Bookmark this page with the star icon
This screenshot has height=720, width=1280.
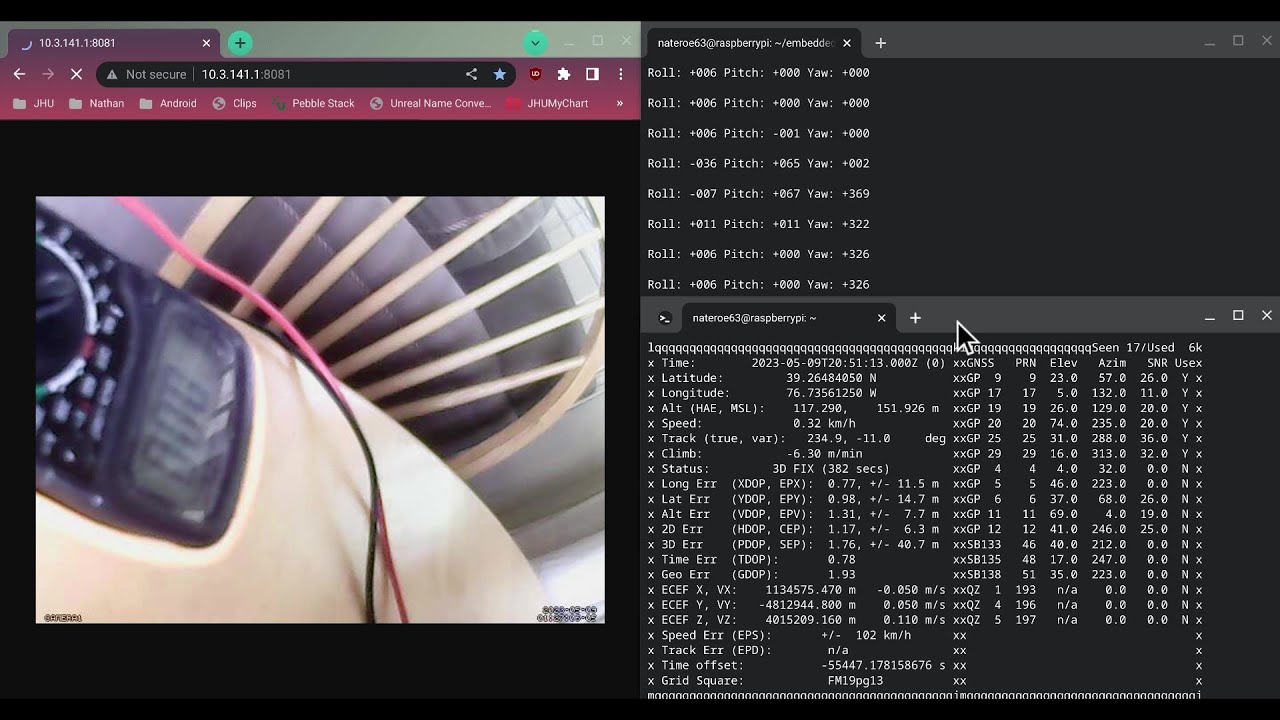tap(499, 74)
